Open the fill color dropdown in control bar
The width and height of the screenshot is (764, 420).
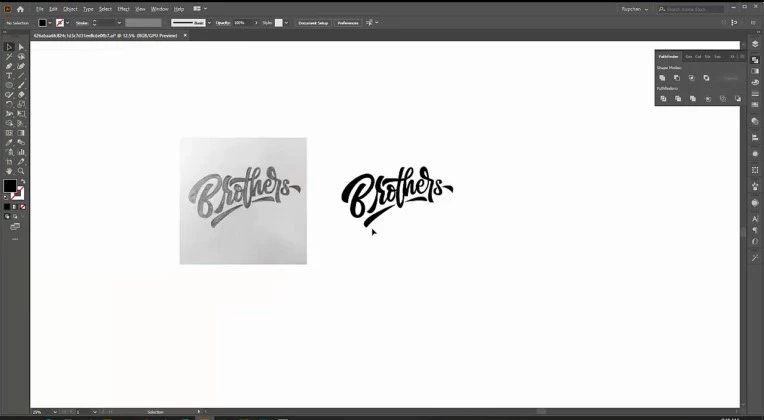click(50, 23)
